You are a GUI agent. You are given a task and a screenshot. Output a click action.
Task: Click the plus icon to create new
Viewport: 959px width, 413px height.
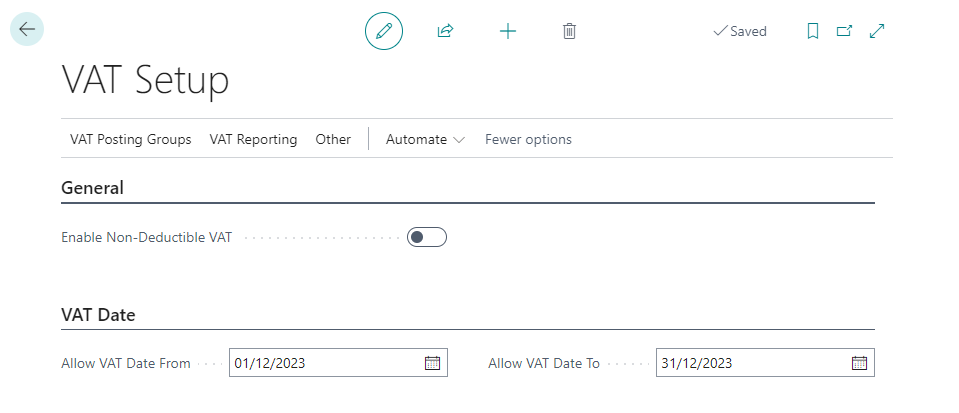click(508, 31)
